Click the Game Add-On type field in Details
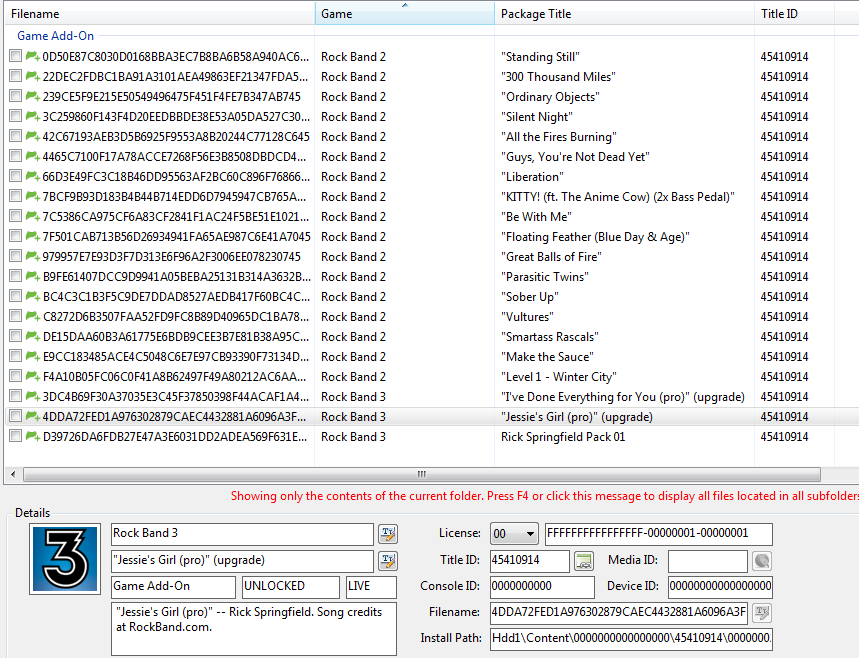The image size is (859, 658). (173, 587)
